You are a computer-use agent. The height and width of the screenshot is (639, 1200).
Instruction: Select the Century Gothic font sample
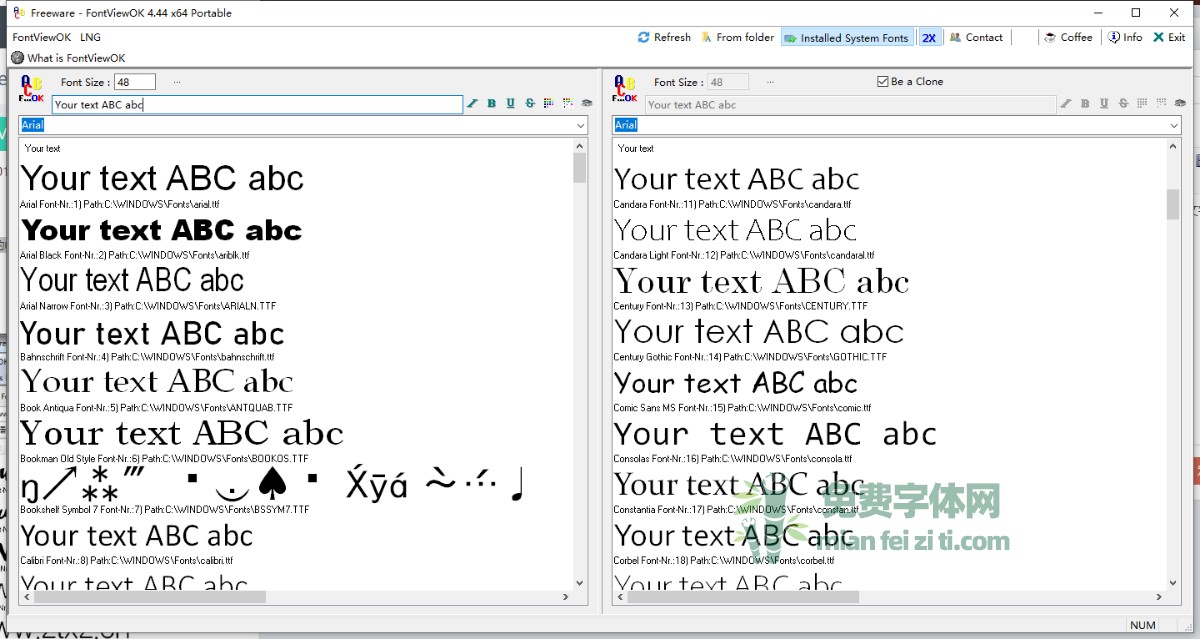[x=758, y=332]
